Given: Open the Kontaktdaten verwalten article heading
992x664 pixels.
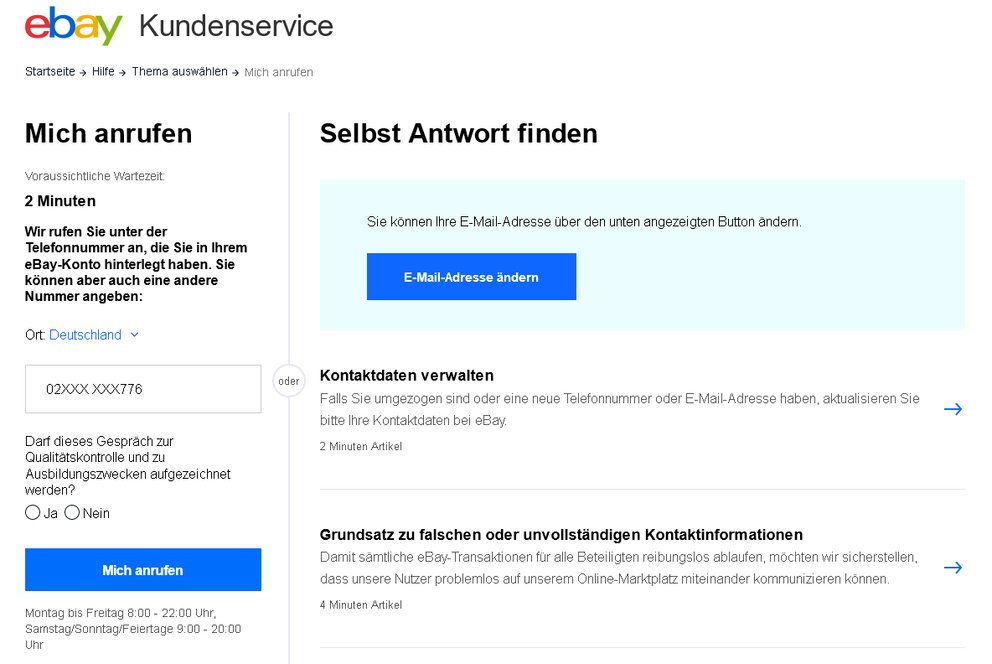Looking at the screenshot, I should tap(405, 375).
